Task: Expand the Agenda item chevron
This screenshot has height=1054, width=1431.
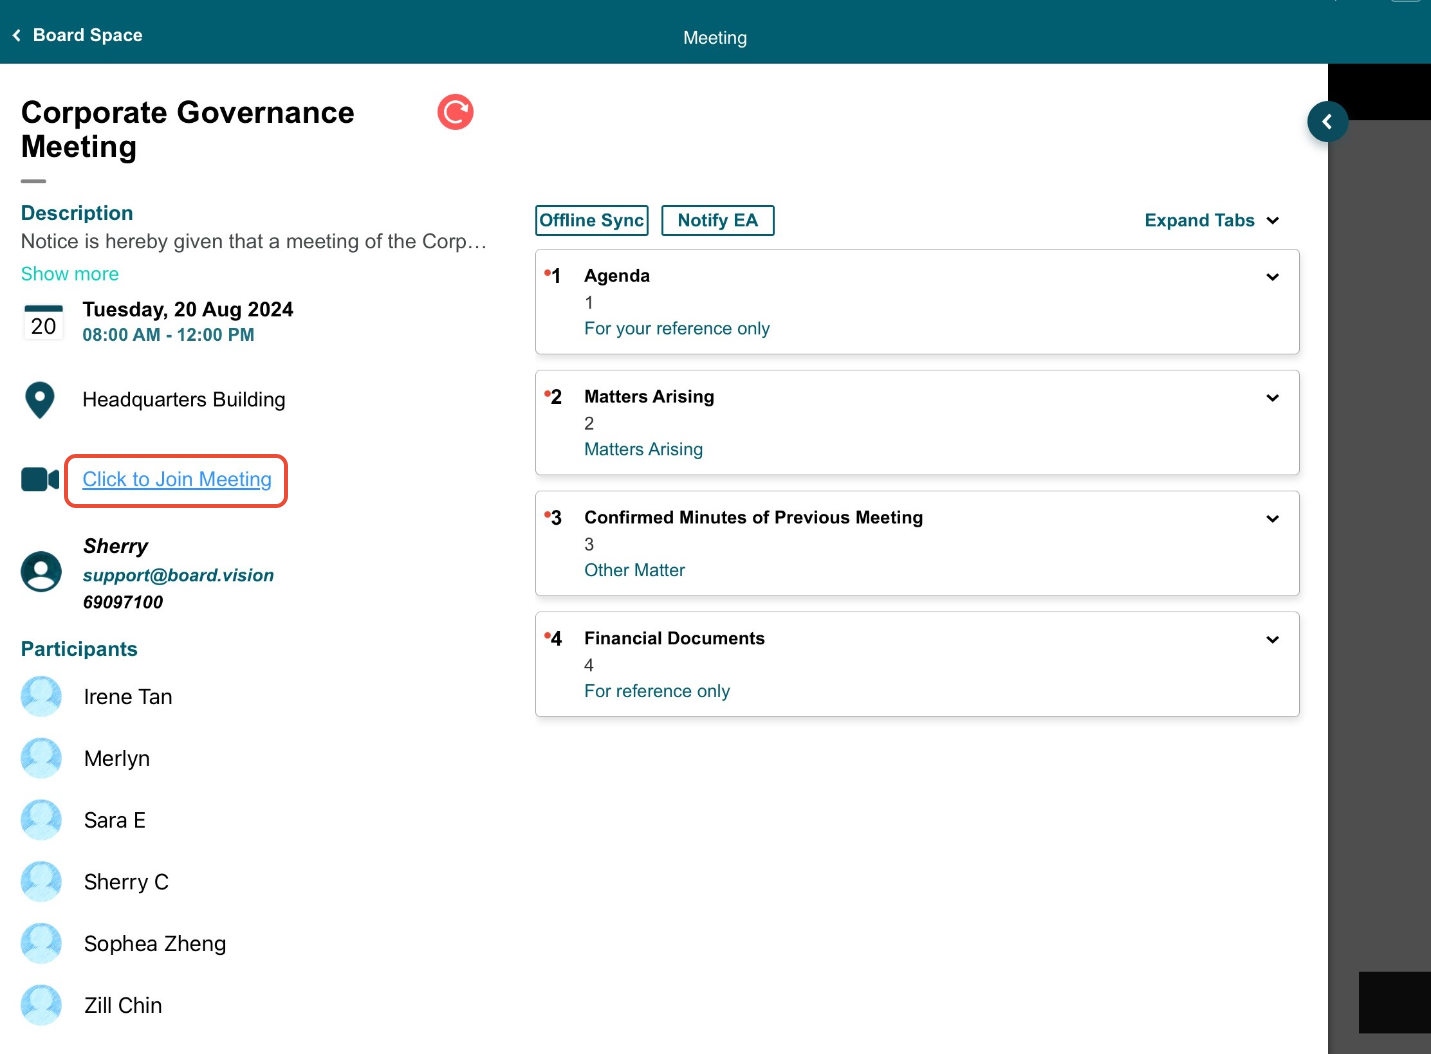Action: point(1272,277)
